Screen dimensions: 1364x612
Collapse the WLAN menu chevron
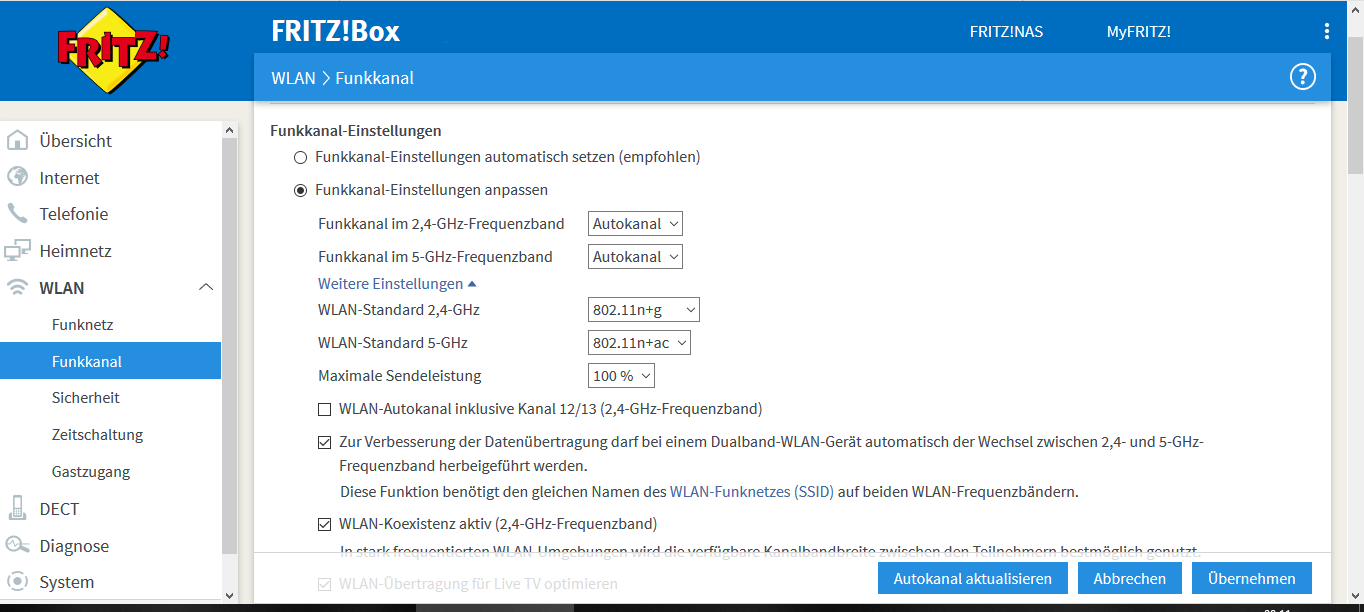pyautogui.click(x=206, y=288)
